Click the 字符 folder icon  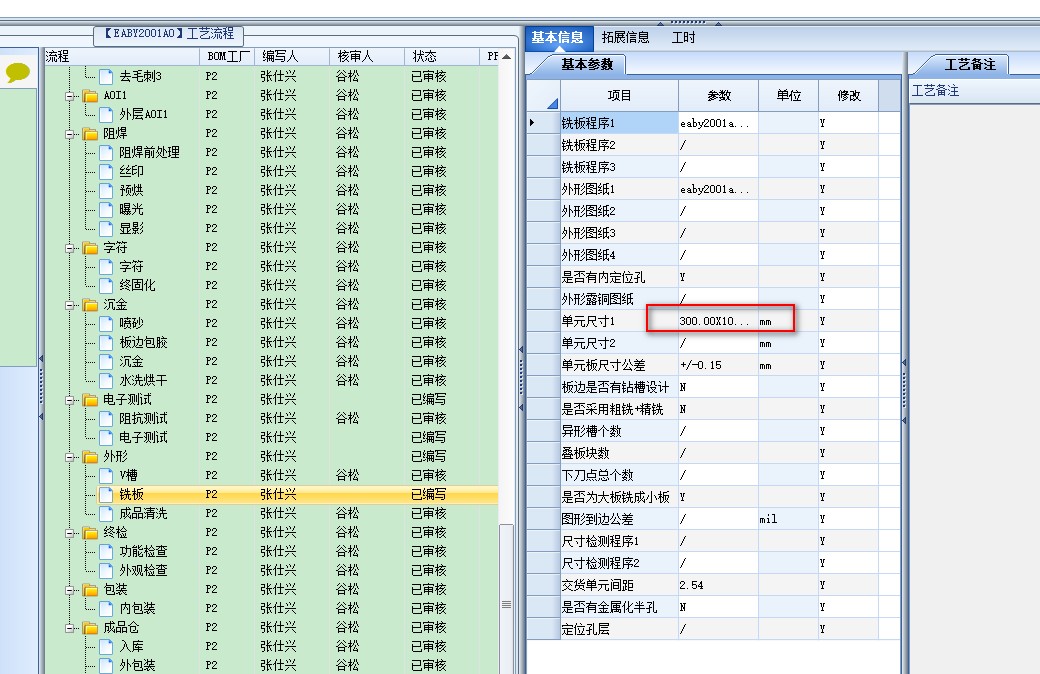pyautogui.click(x=90, y=248)
